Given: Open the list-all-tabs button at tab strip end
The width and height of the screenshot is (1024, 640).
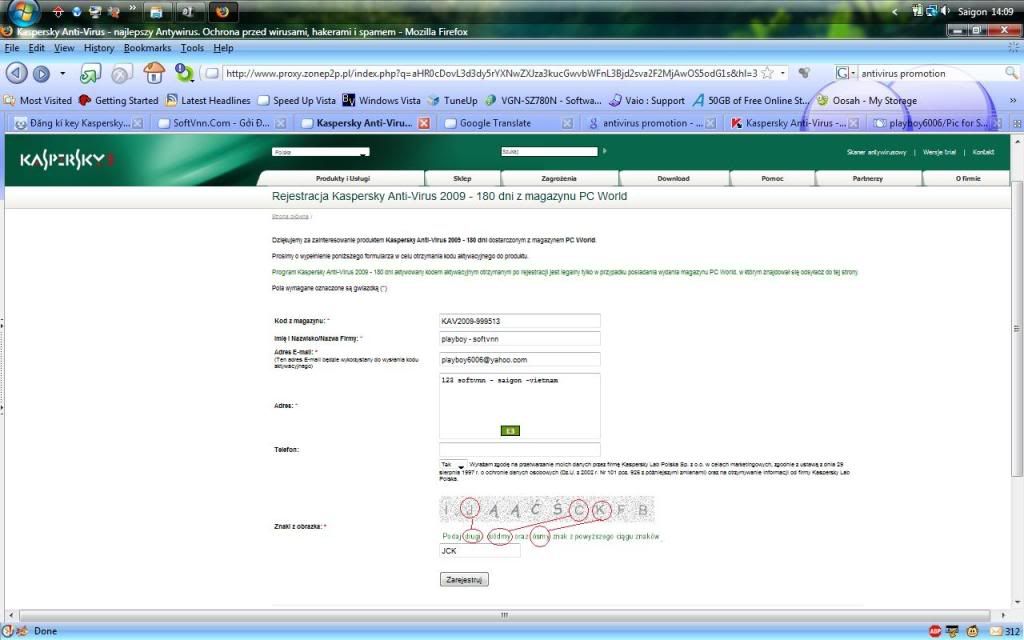Looking at the screenshot, I should click(1017, 123).
